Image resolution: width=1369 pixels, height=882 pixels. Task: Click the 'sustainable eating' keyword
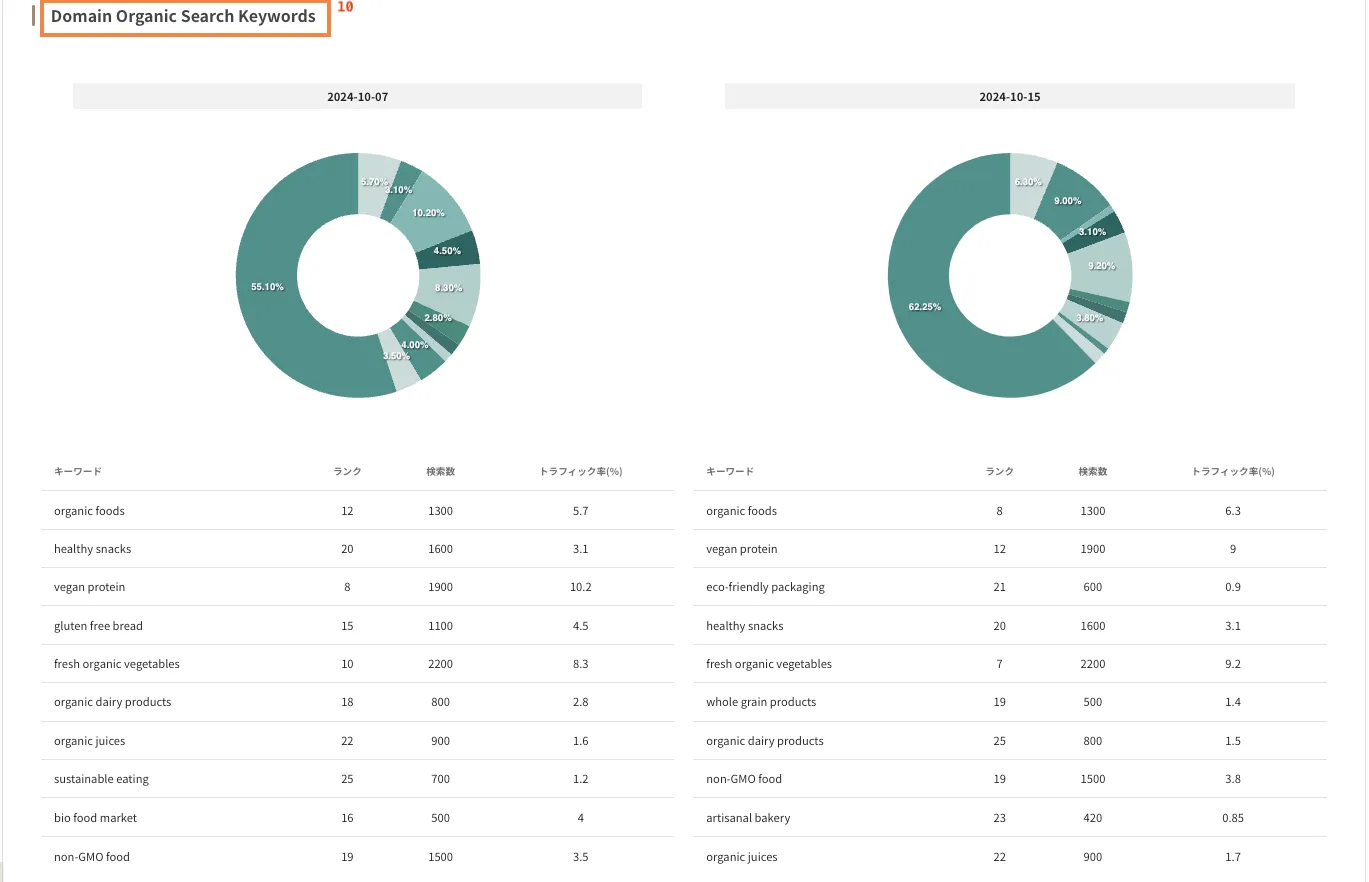click(101, 779)
